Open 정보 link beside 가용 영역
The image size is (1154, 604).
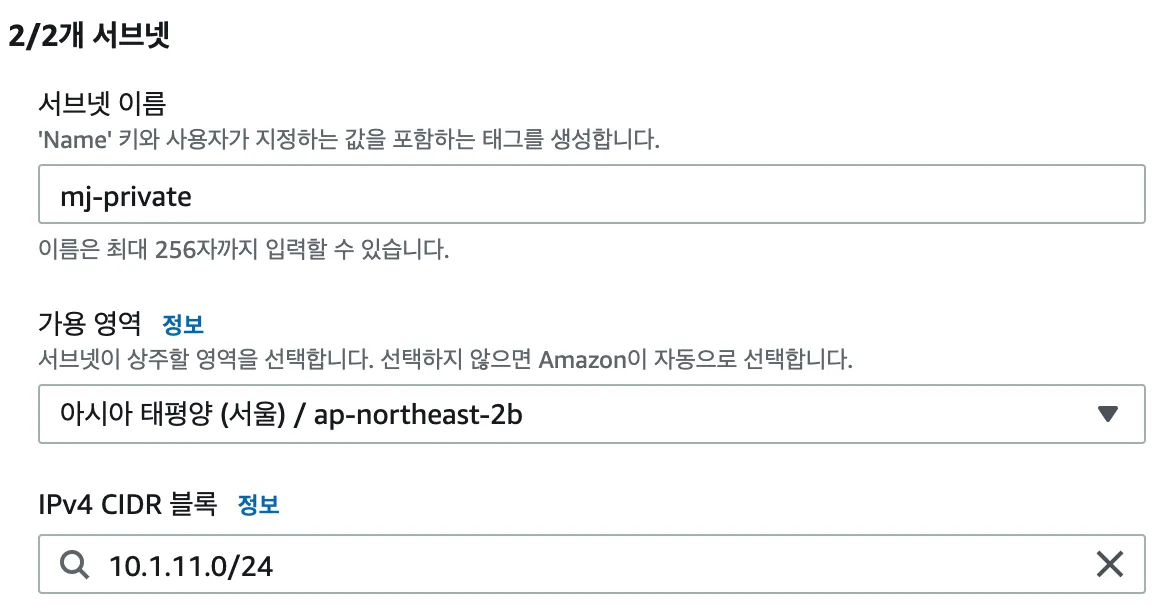pos(183,324)
